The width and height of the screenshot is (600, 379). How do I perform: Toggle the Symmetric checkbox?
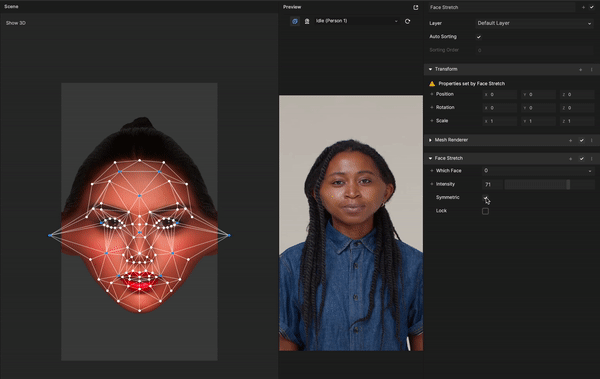(485, 198)
